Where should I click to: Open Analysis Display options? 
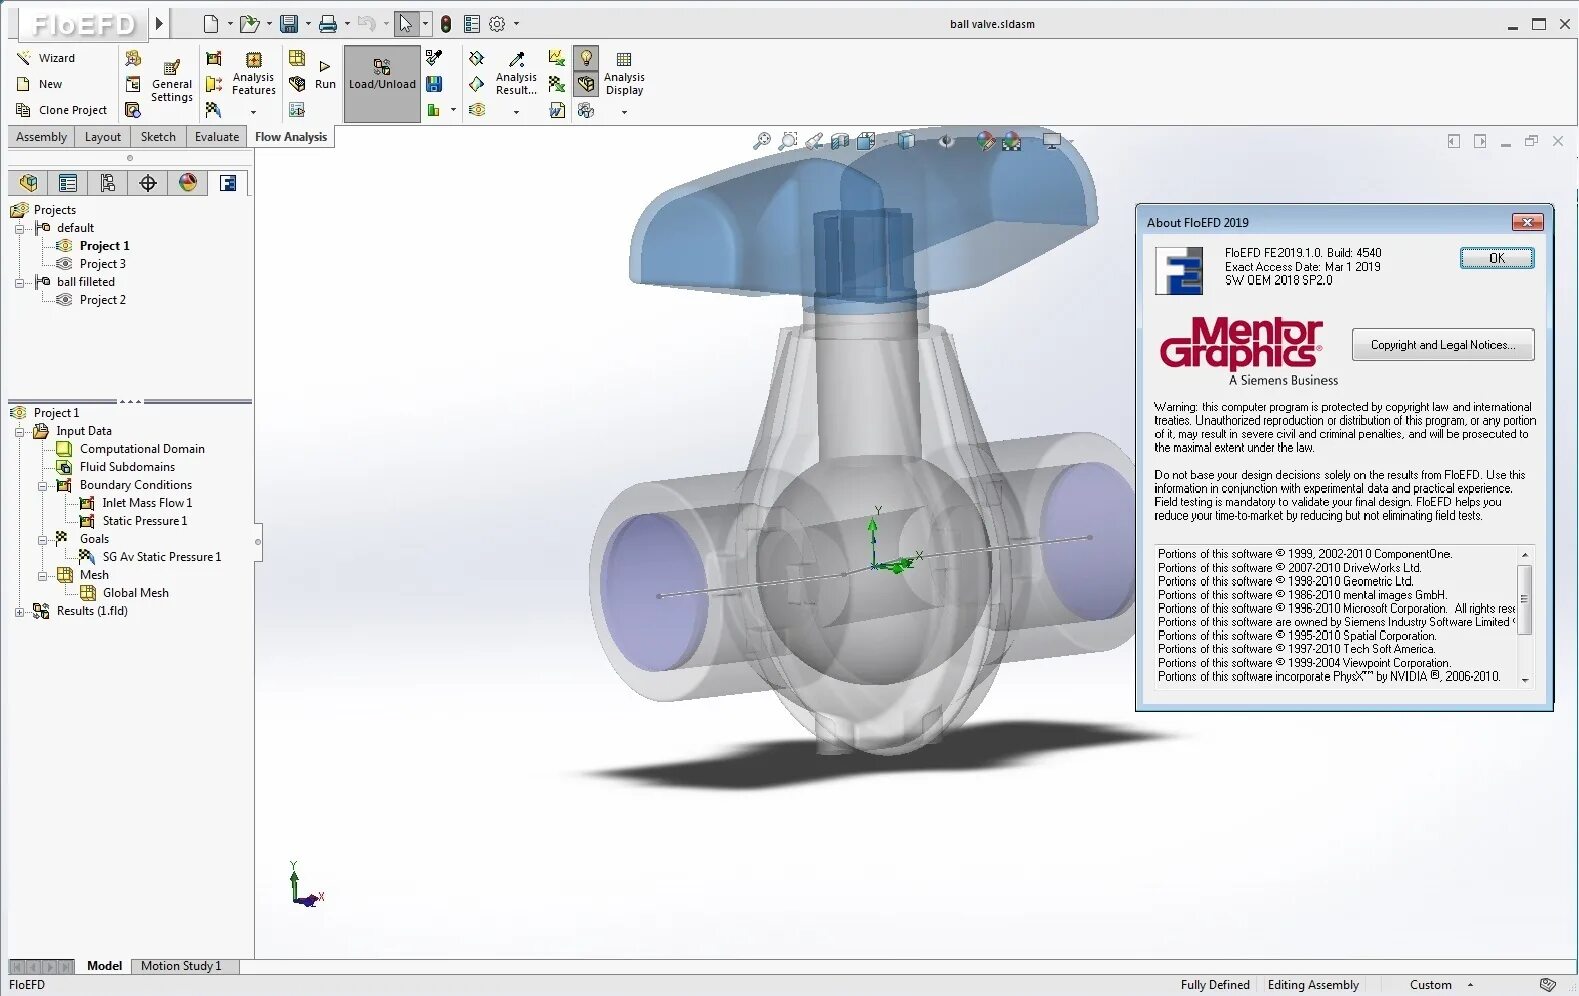click(x=624, y=74)
